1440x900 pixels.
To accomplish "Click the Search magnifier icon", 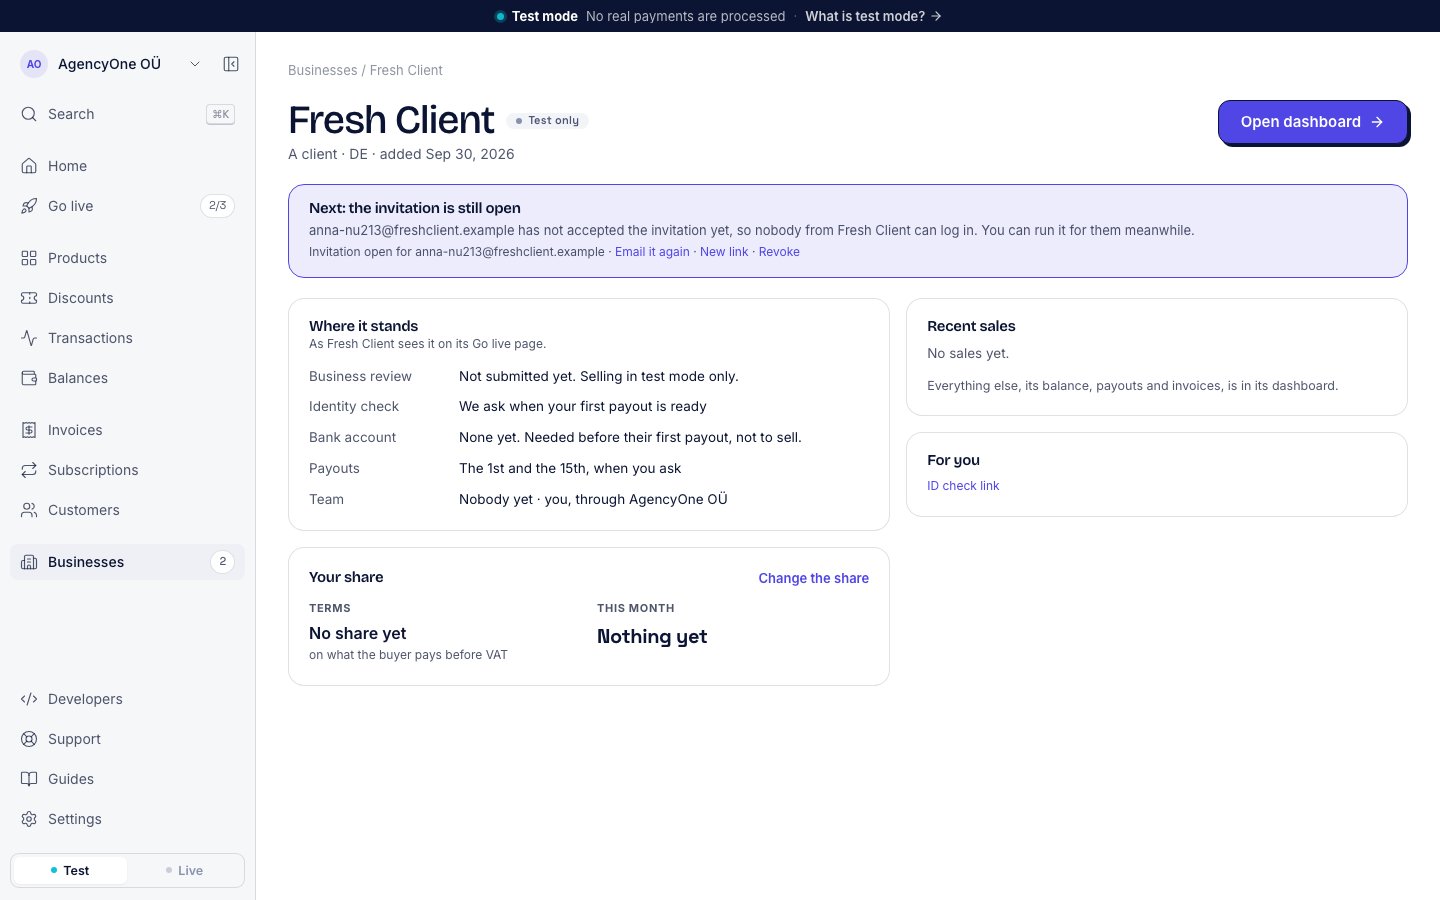I will pos(29,114).
